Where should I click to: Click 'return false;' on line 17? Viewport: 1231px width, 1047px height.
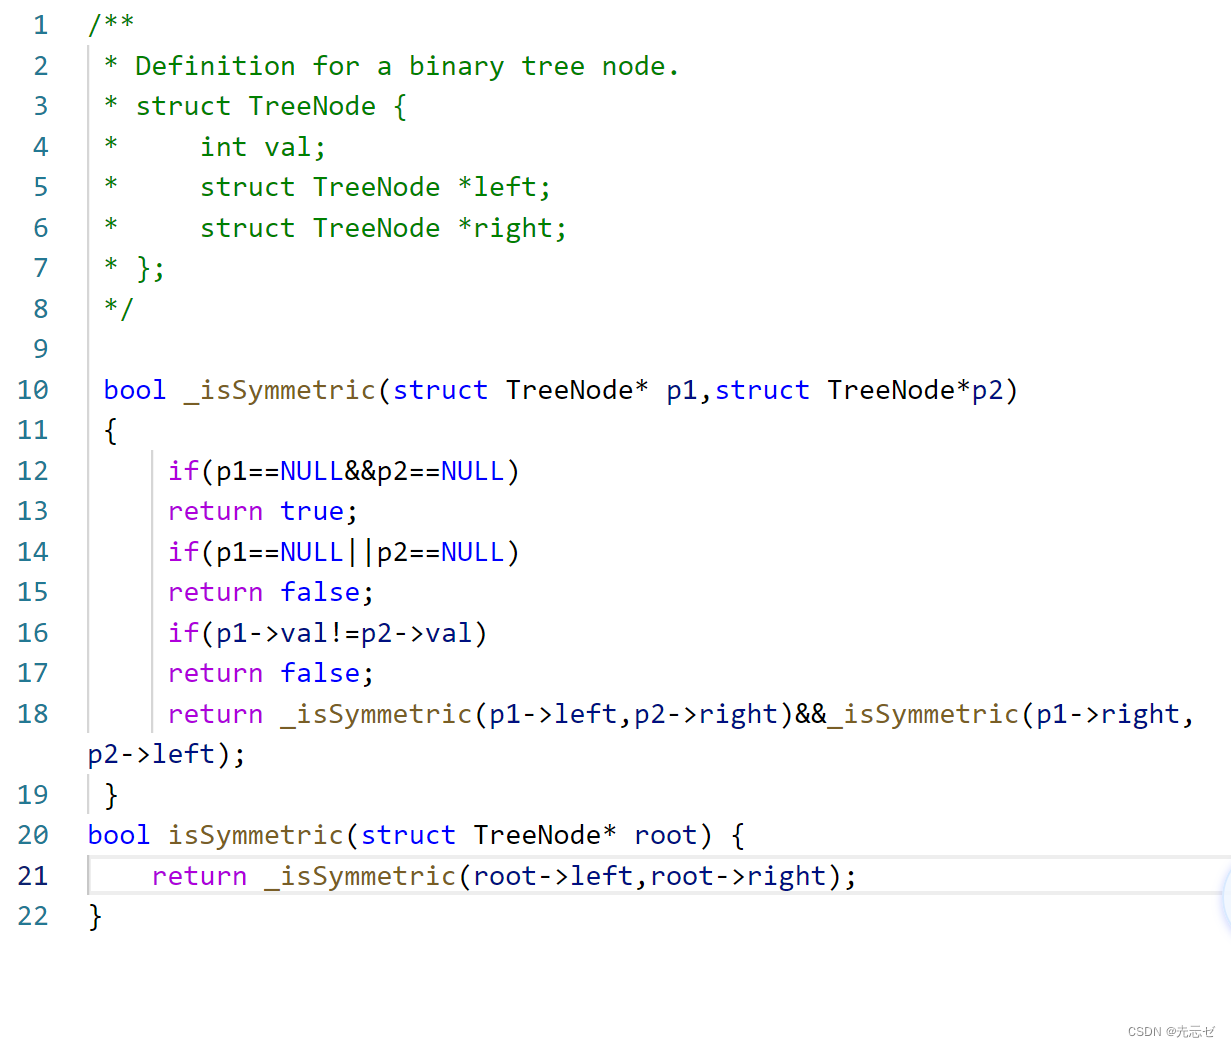[x=271, y=673]
